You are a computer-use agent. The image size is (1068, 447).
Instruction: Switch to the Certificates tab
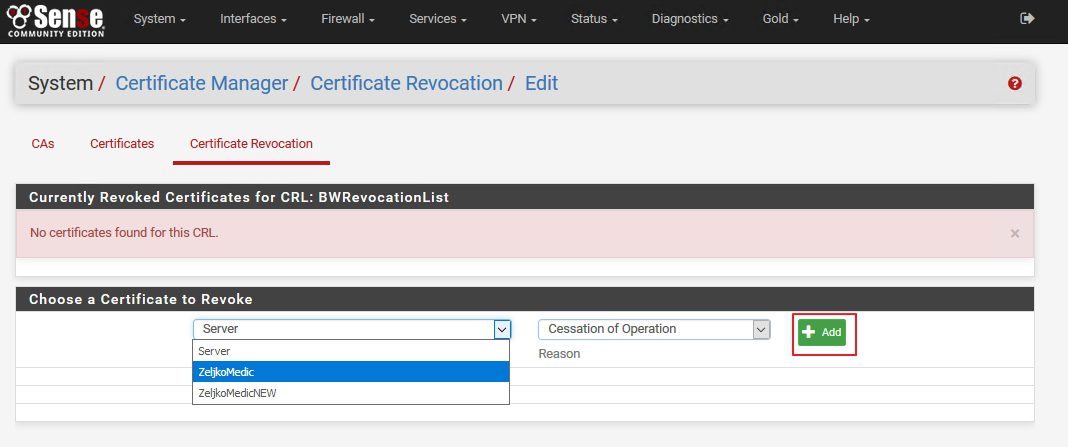click(x=122, y=144)
